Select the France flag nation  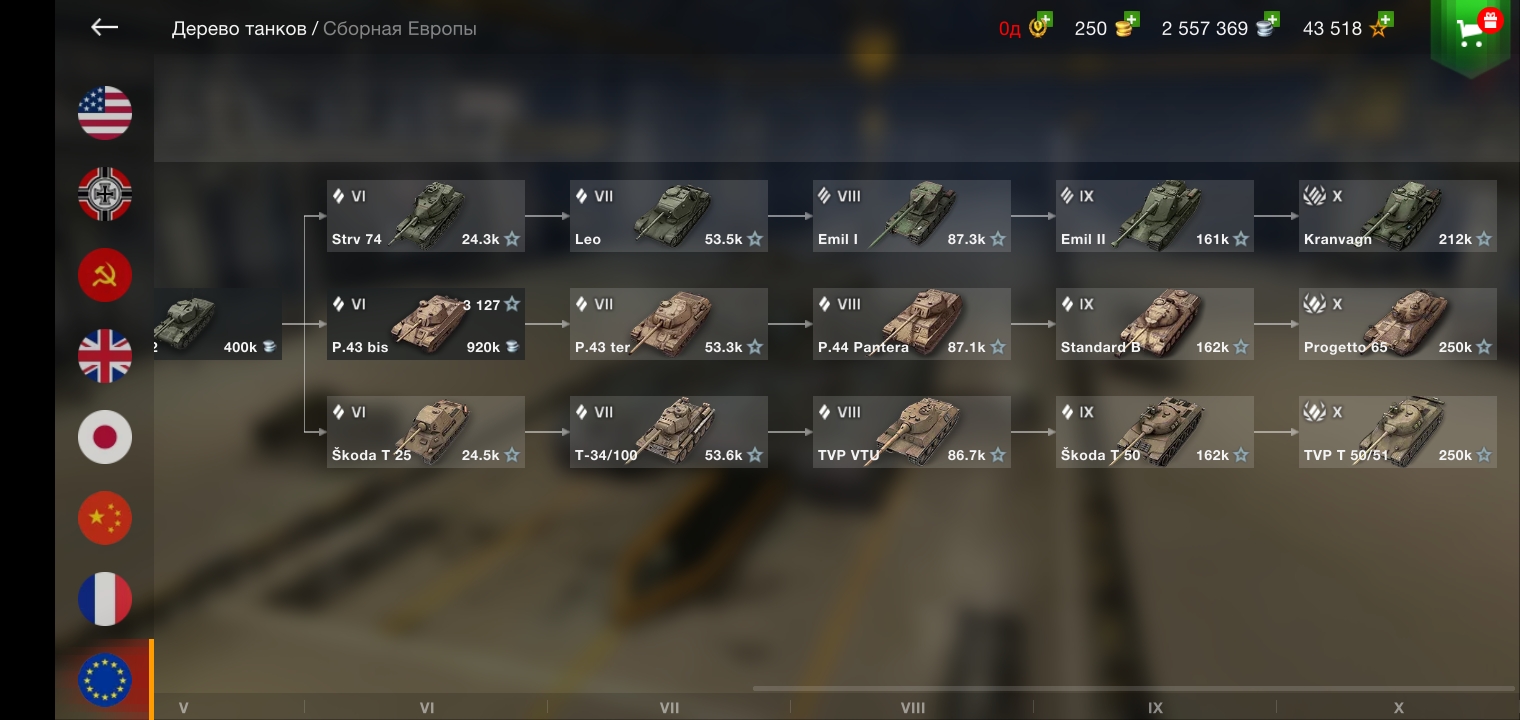(105, 599)
